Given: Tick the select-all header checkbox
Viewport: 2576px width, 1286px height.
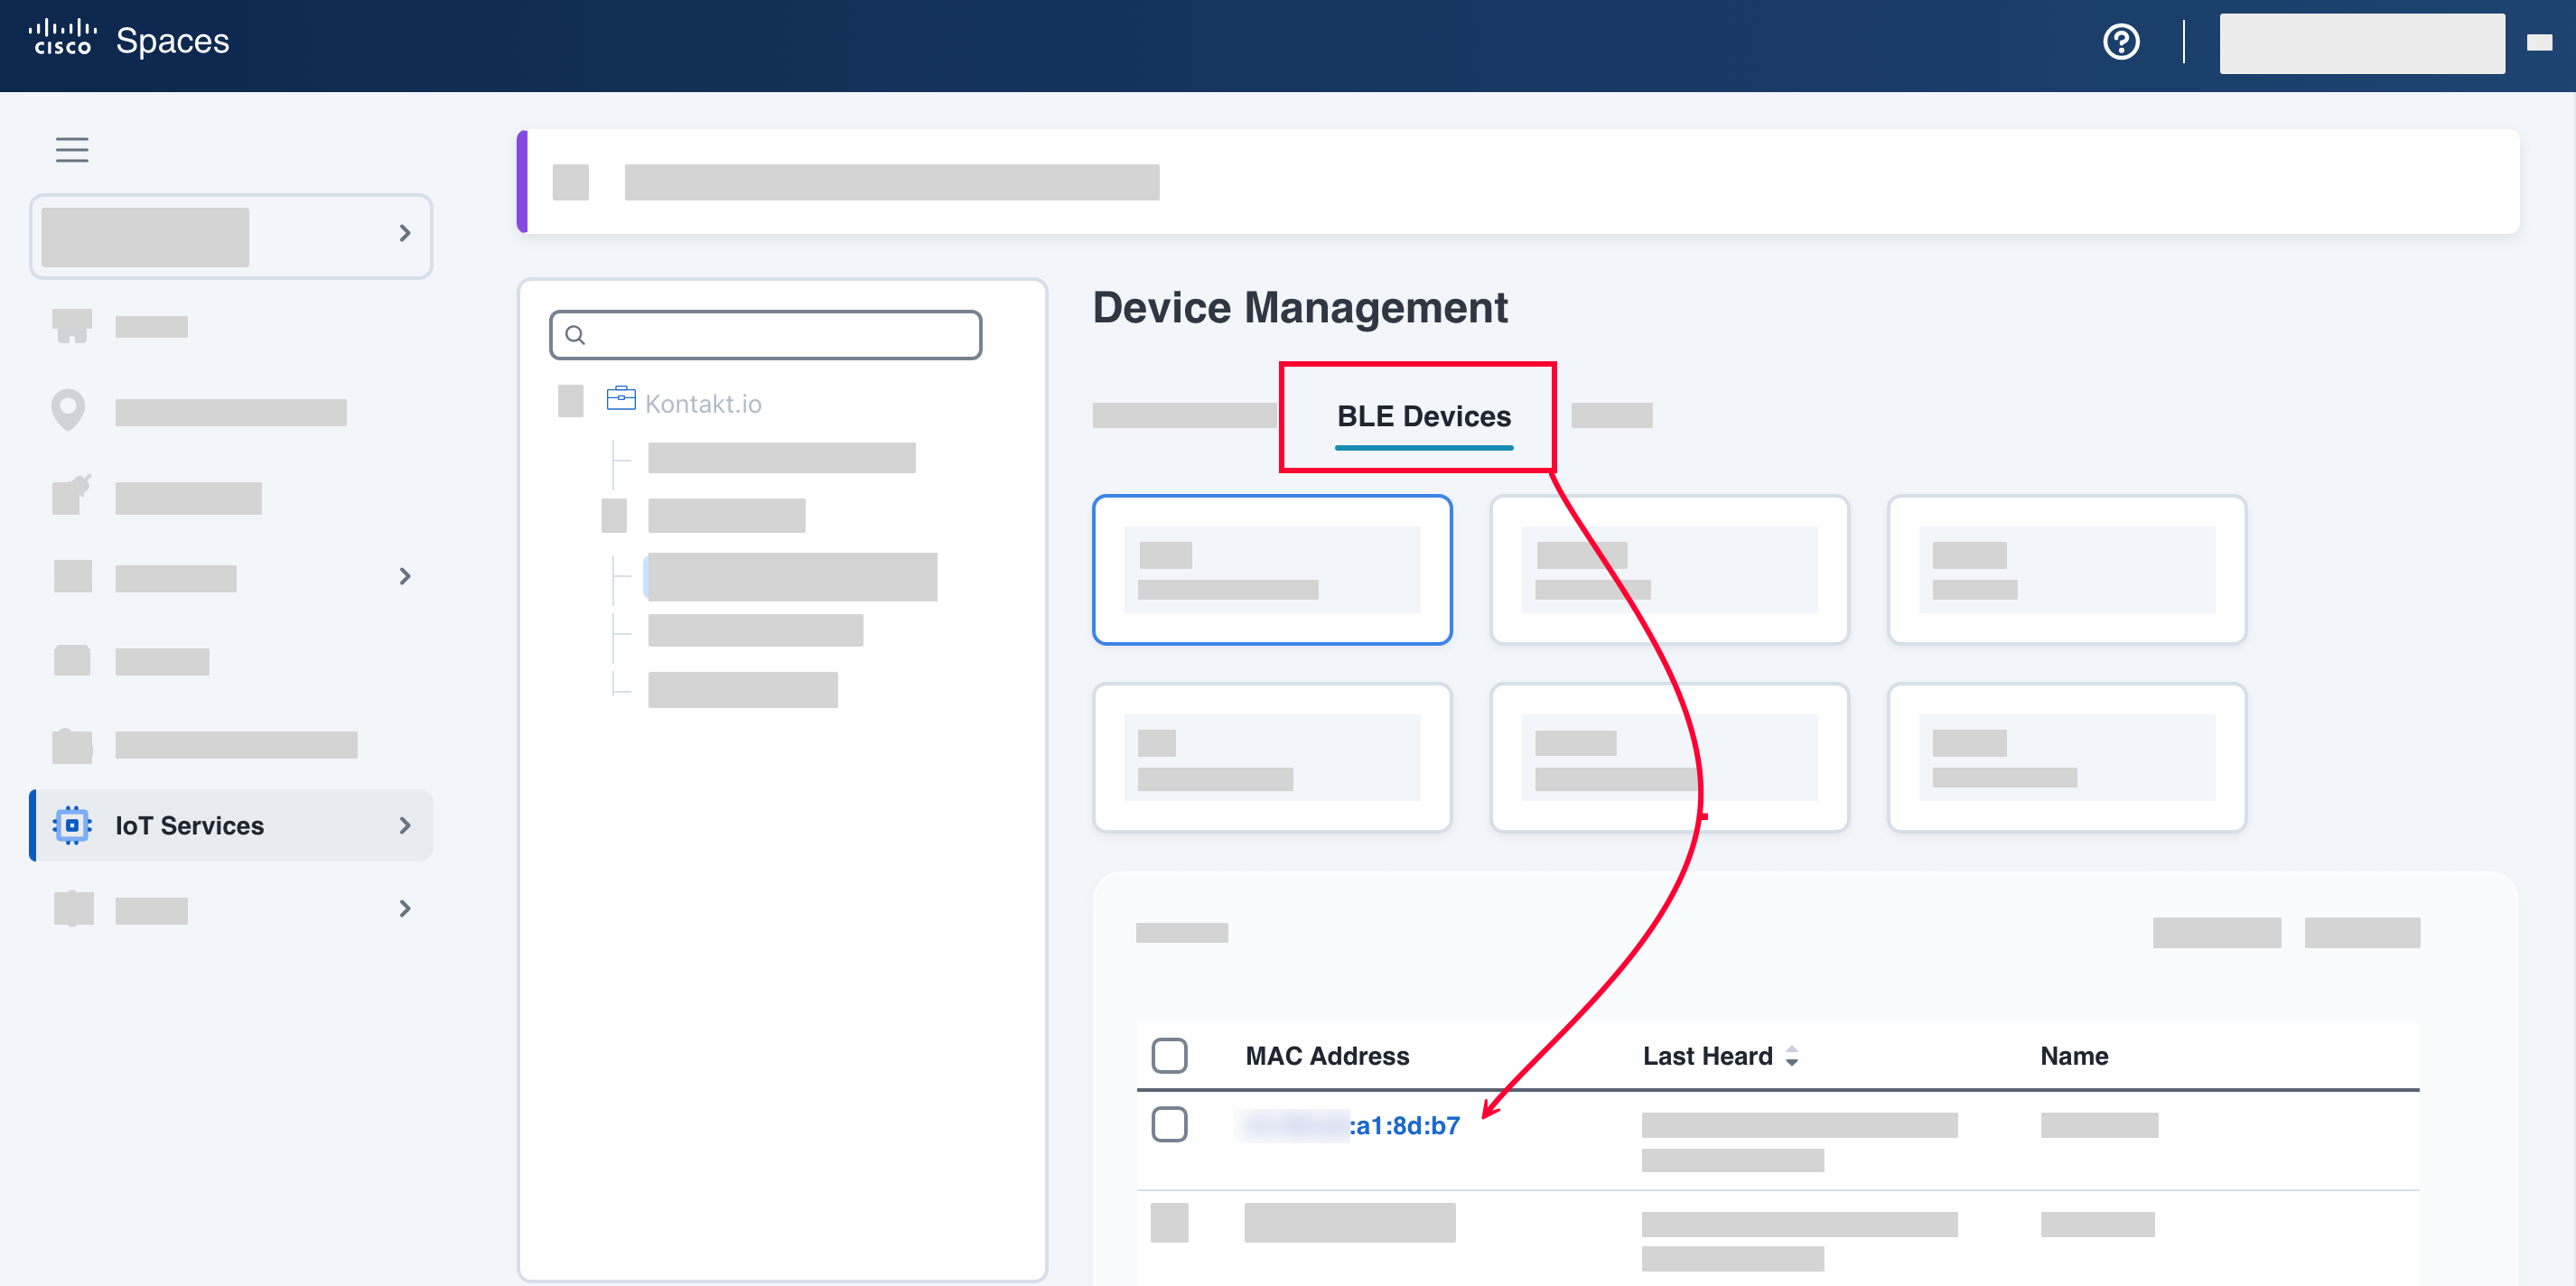Looking at the screenshot, I should [x=1169, y=1056].
